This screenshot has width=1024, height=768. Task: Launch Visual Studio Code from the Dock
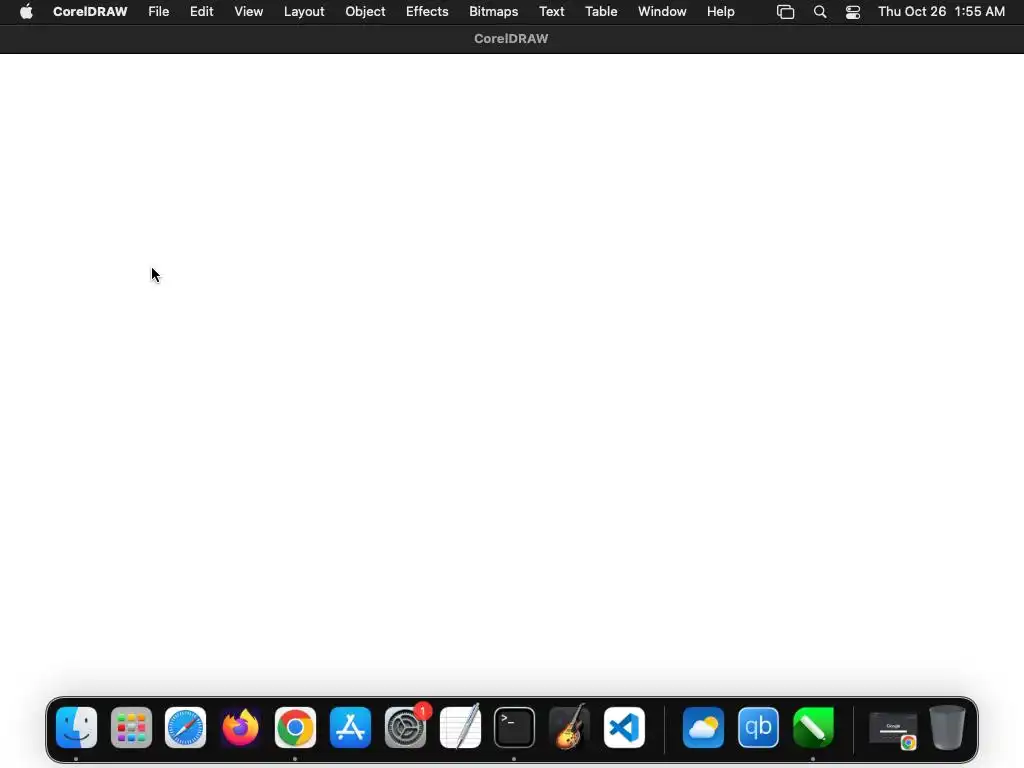624,728
